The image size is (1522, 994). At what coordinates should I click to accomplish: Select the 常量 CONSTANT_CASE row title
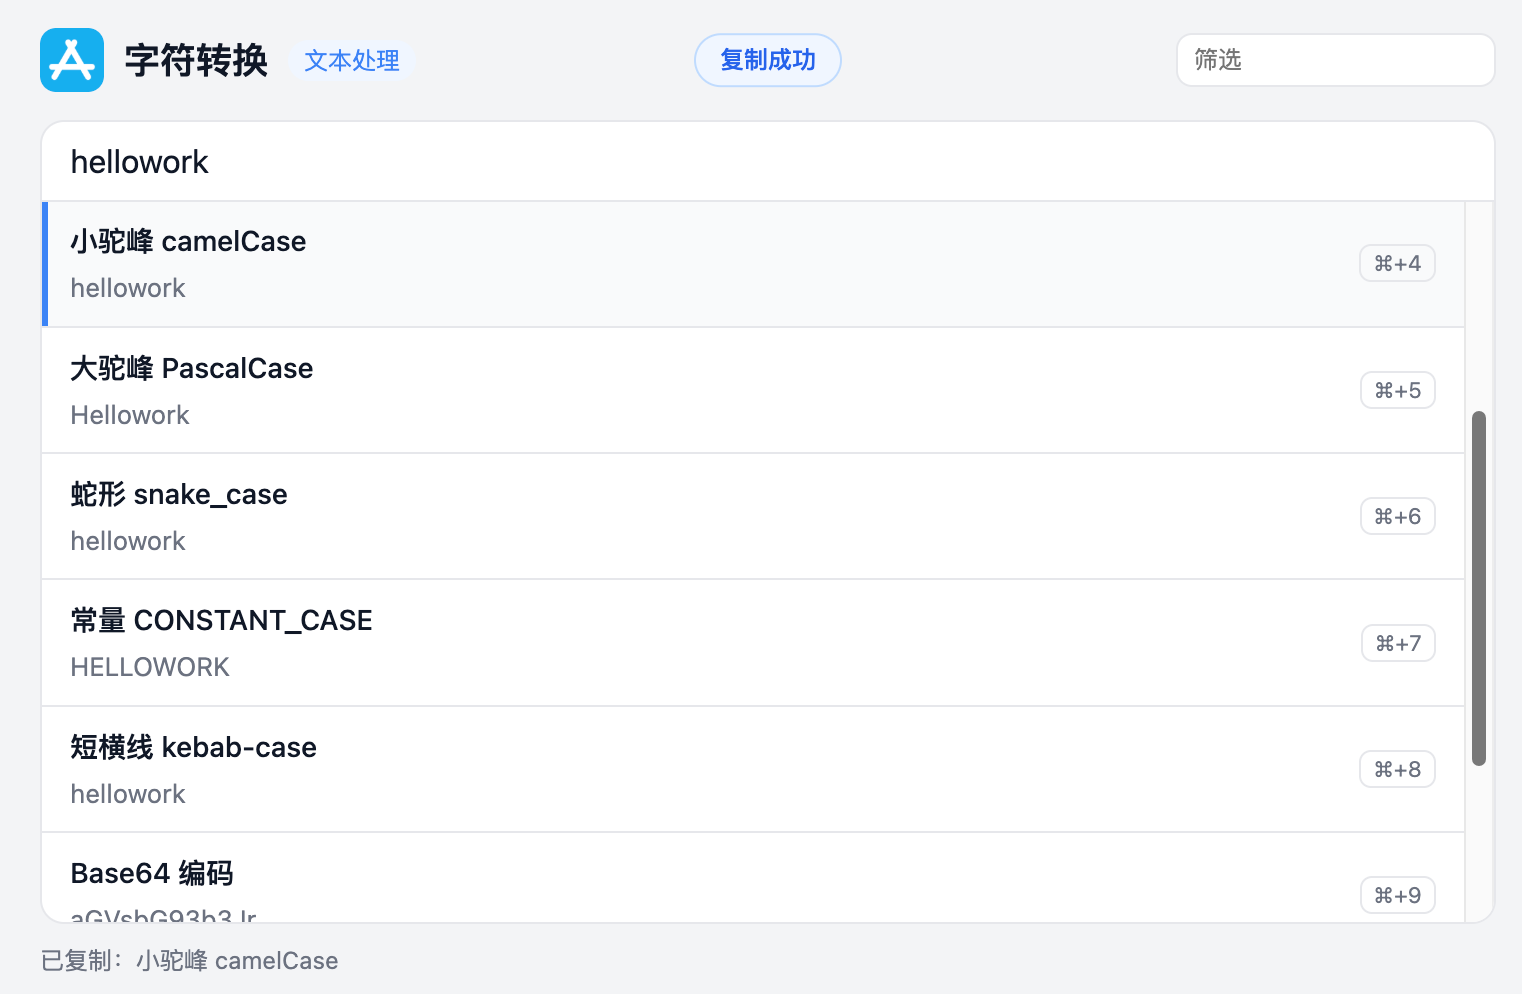point(221,620)
